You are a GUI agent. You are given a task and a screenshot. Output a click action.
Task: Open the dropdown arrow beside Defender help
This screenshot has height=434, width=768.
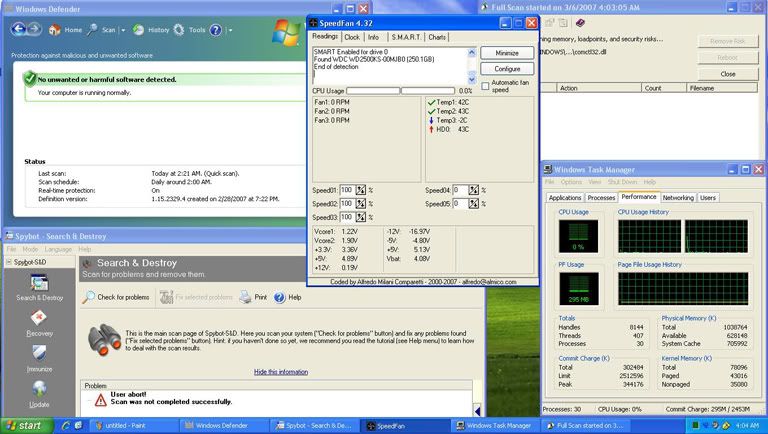click(x=229, y=30)
